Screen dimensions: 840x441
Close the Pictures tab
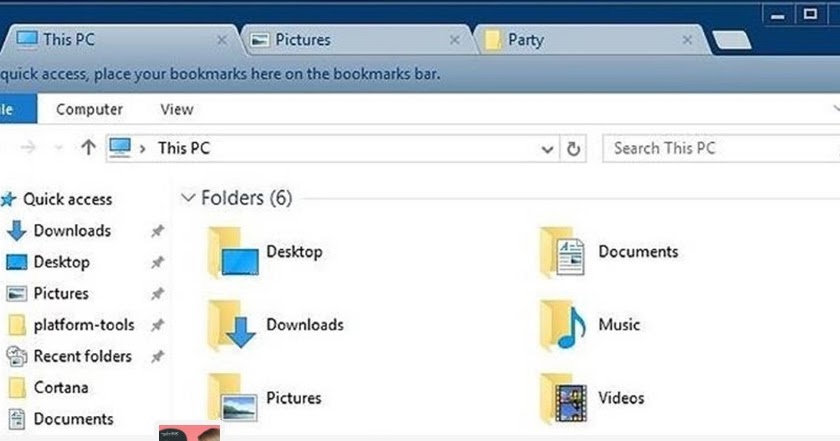[x=454, y=40]
